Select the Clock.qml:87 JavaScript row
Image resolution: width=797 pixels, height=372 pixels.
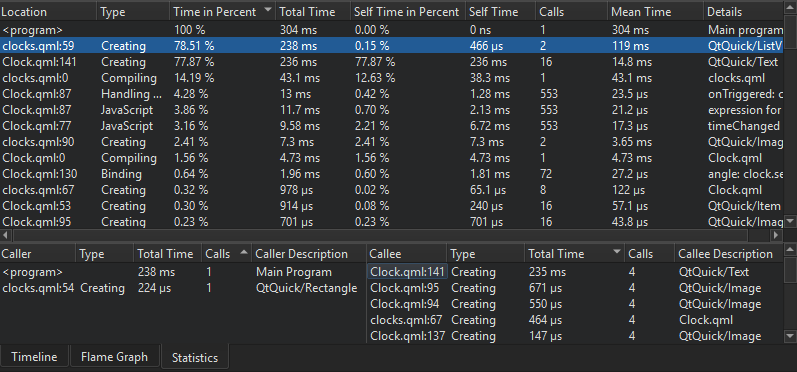click(392, 110)
